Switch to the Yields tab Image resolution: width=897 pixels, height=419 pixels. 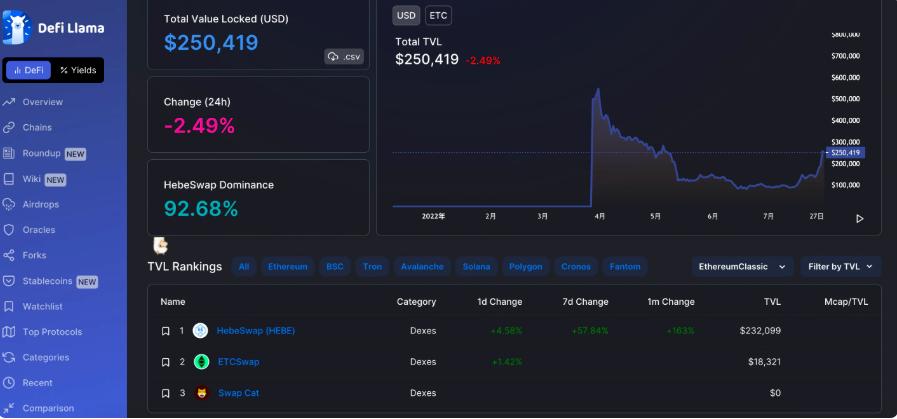[78, 70]
